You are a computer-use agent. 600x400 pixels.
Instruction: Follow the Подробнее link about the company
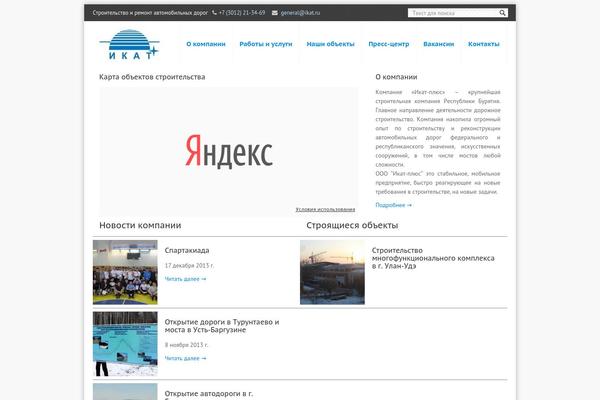click(x=393, y=205)
